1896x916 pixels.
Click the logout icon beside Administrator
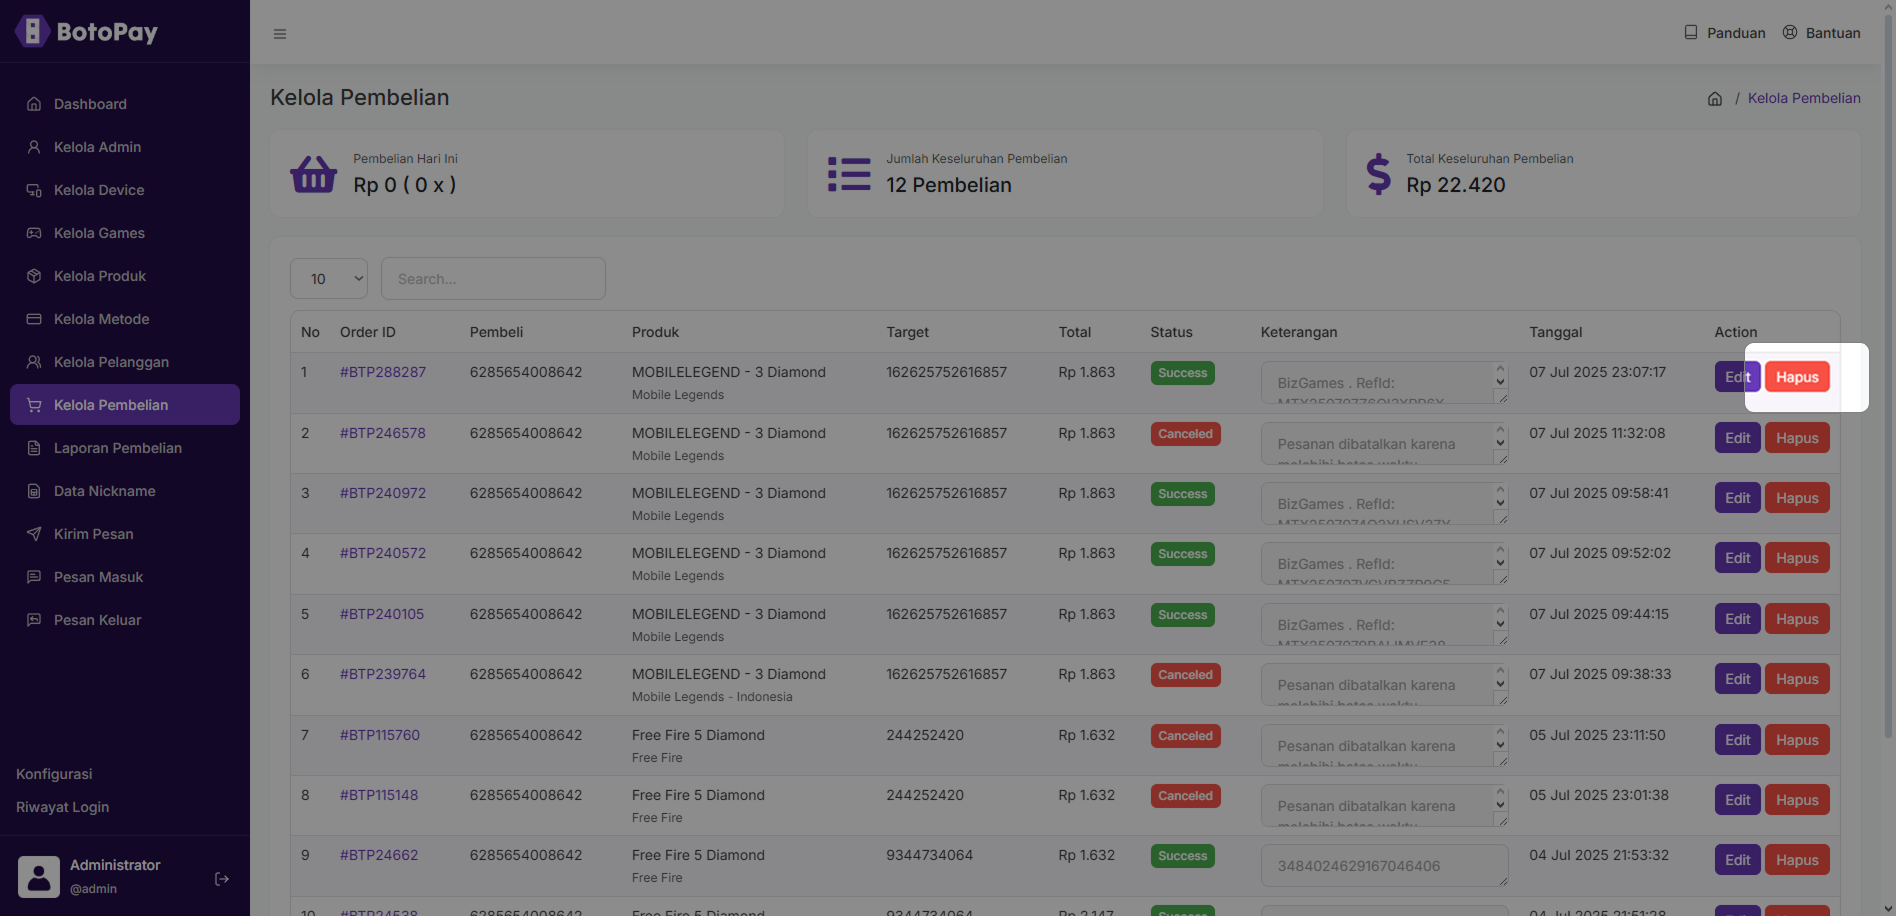click(x=222, y=879)
